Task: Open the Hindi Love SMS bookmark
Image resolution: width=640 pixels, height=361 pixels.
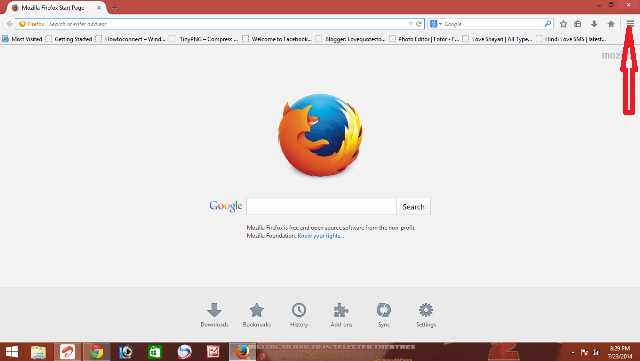Action: click(571, 39)
